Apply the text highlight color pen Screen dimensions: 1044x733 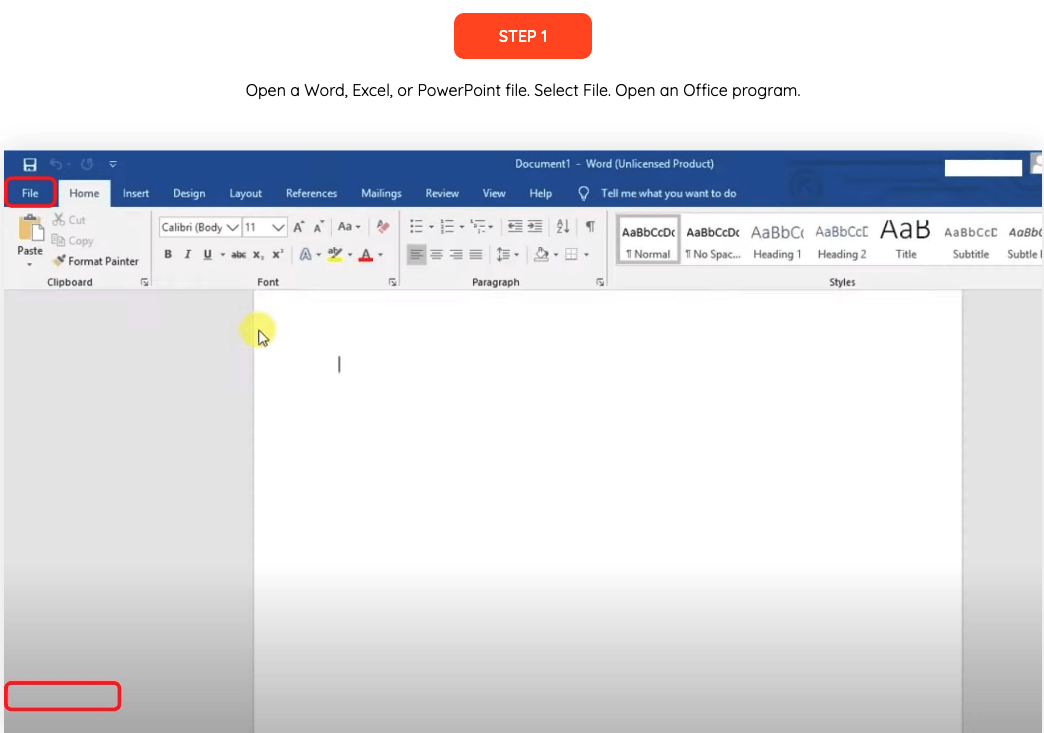click(335, 255)
